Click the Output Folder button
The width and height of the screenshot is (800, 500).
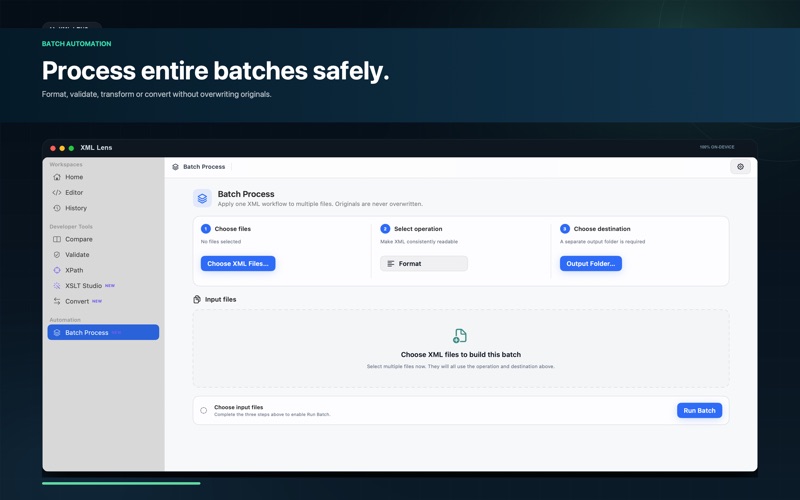591,264
